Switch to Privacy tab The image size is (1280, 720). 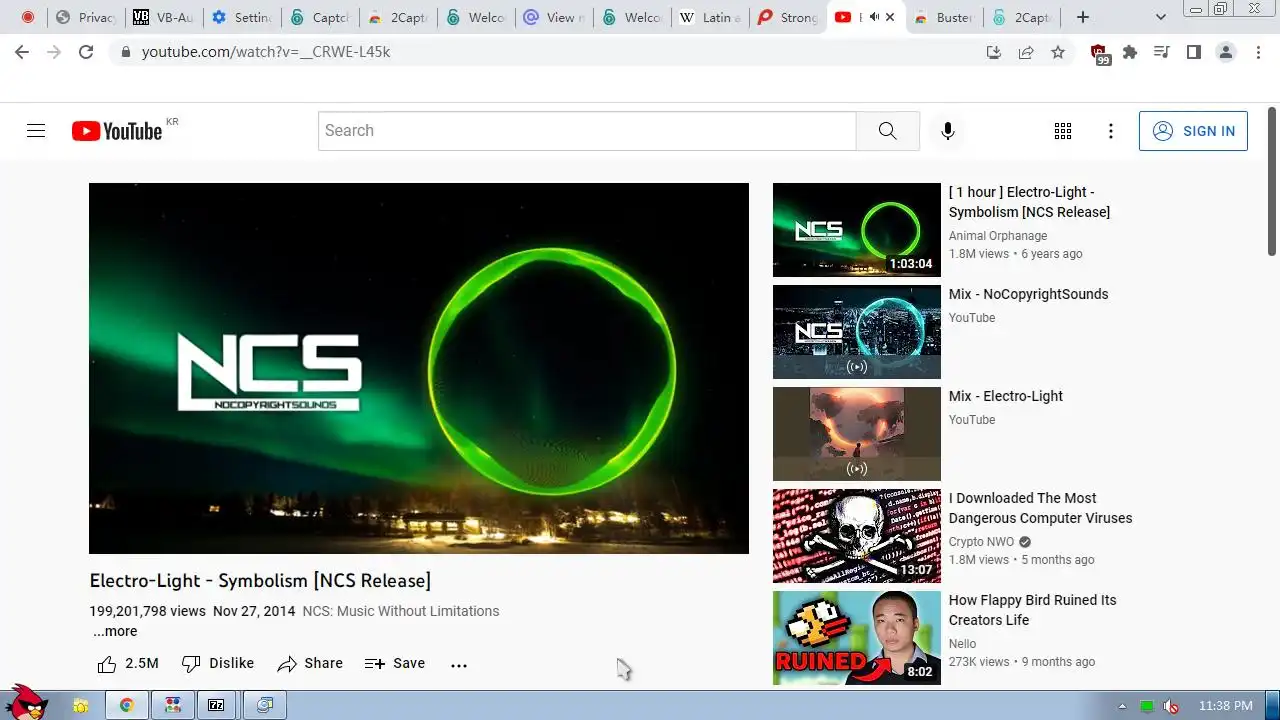[87, 17]
